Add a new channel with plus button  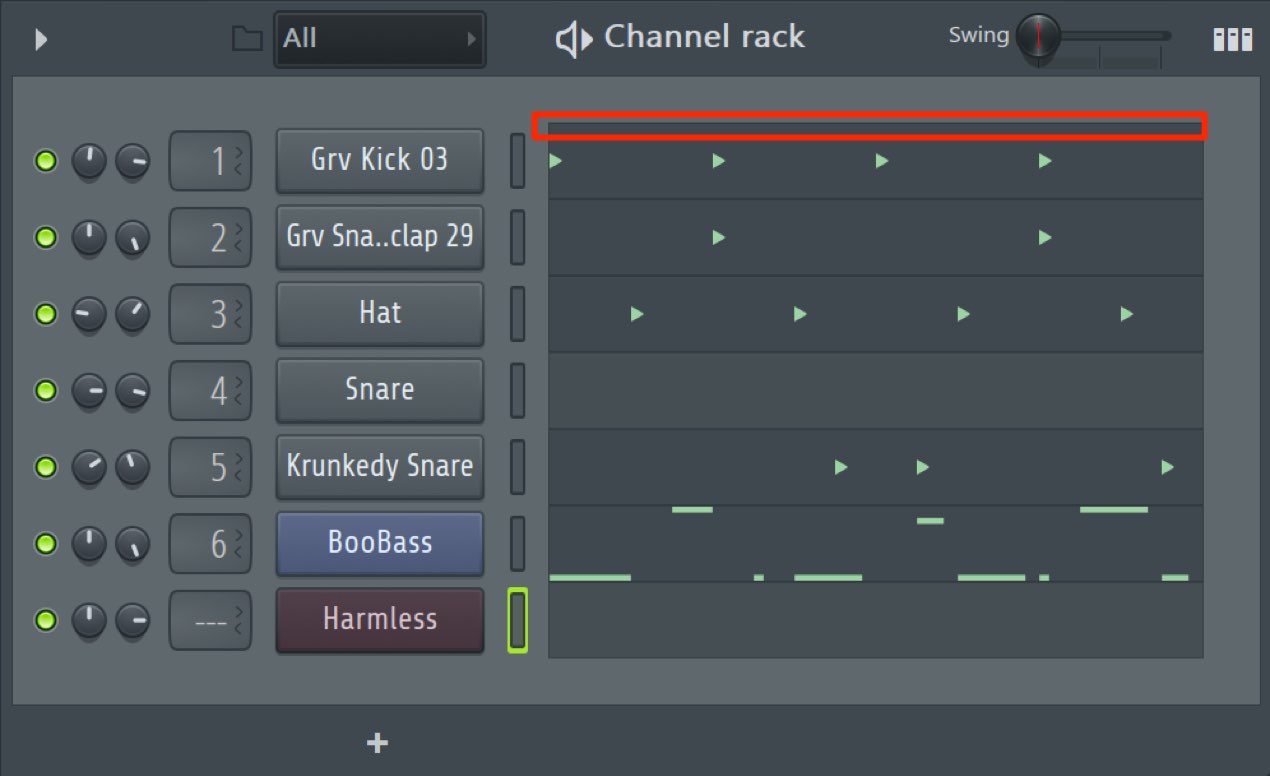point(377,743)
